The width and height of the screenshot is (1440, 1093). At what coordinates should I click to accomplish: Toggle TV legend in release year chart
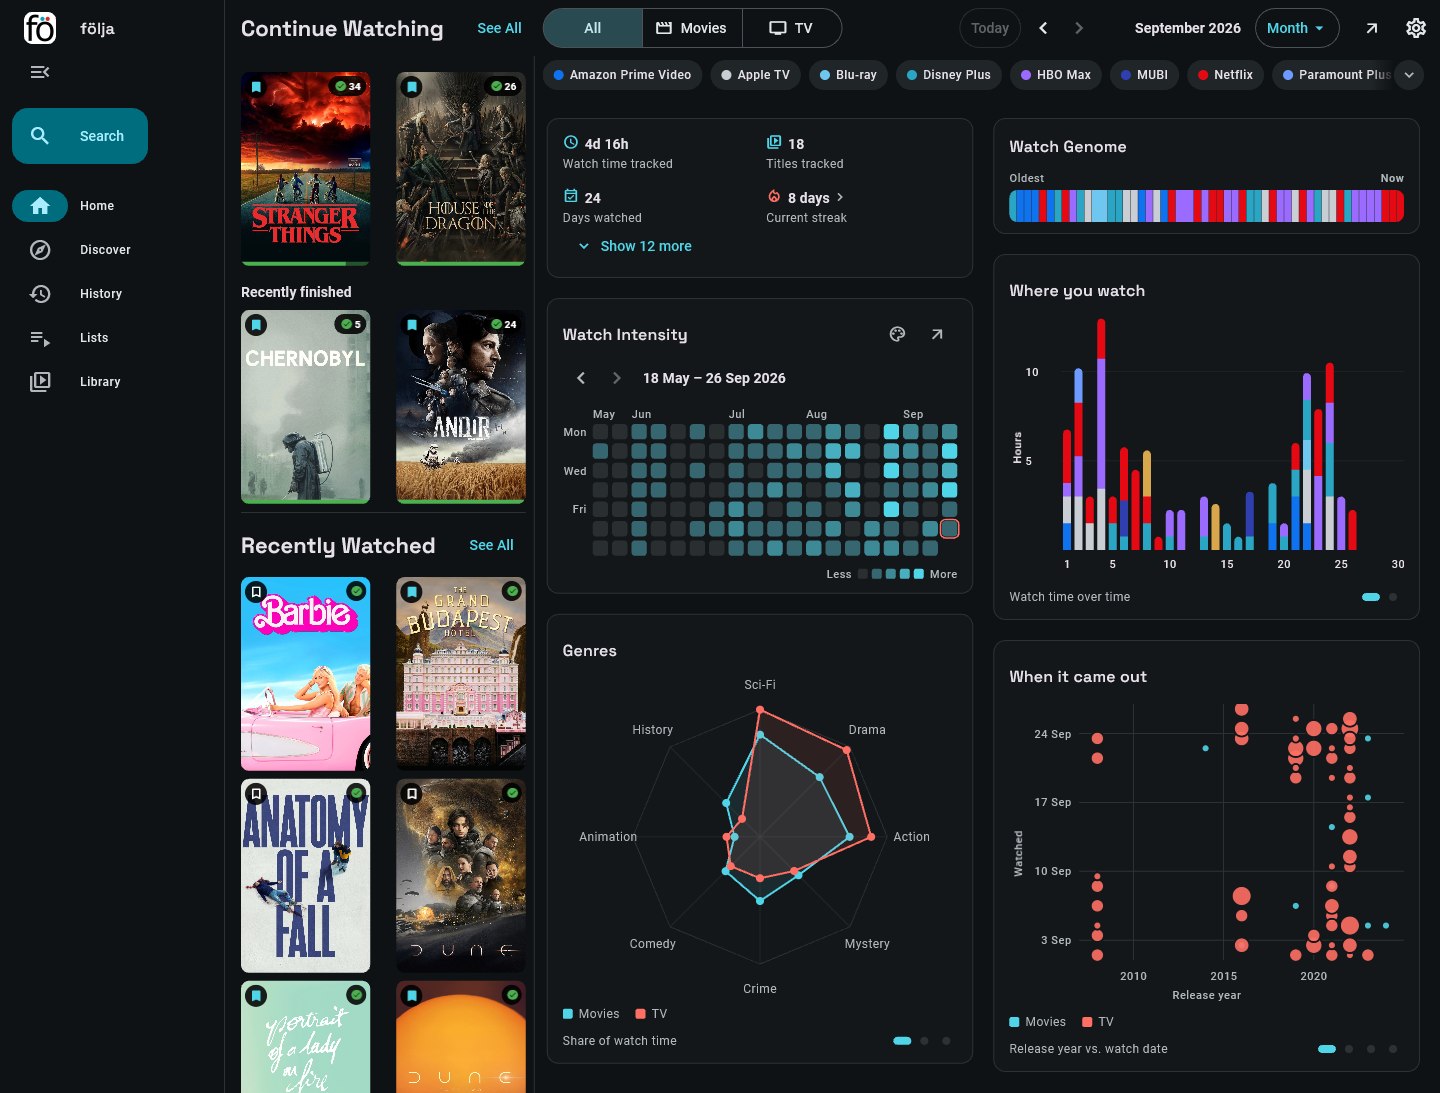[x=1097, y=1022]
